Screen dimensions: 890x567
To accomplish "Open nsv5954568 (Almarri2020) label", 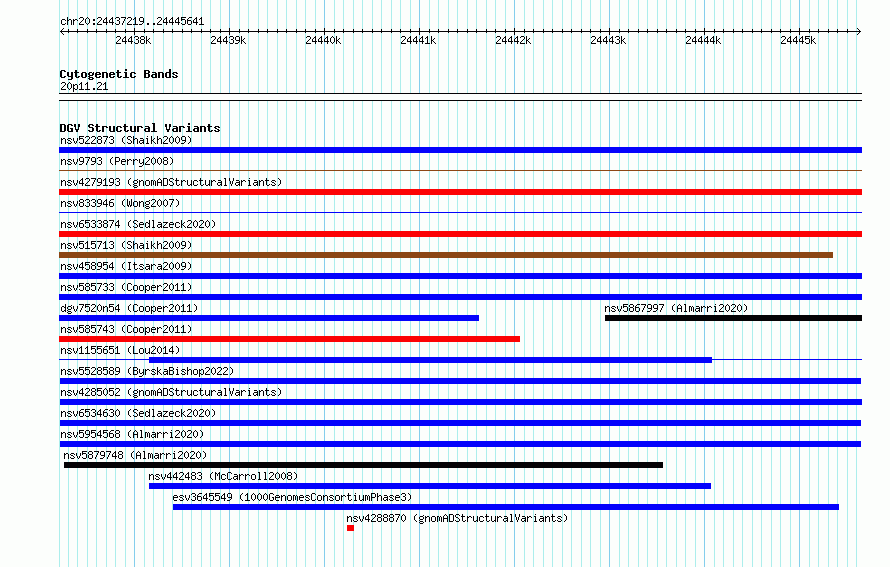I will click(x=132, y=434).
